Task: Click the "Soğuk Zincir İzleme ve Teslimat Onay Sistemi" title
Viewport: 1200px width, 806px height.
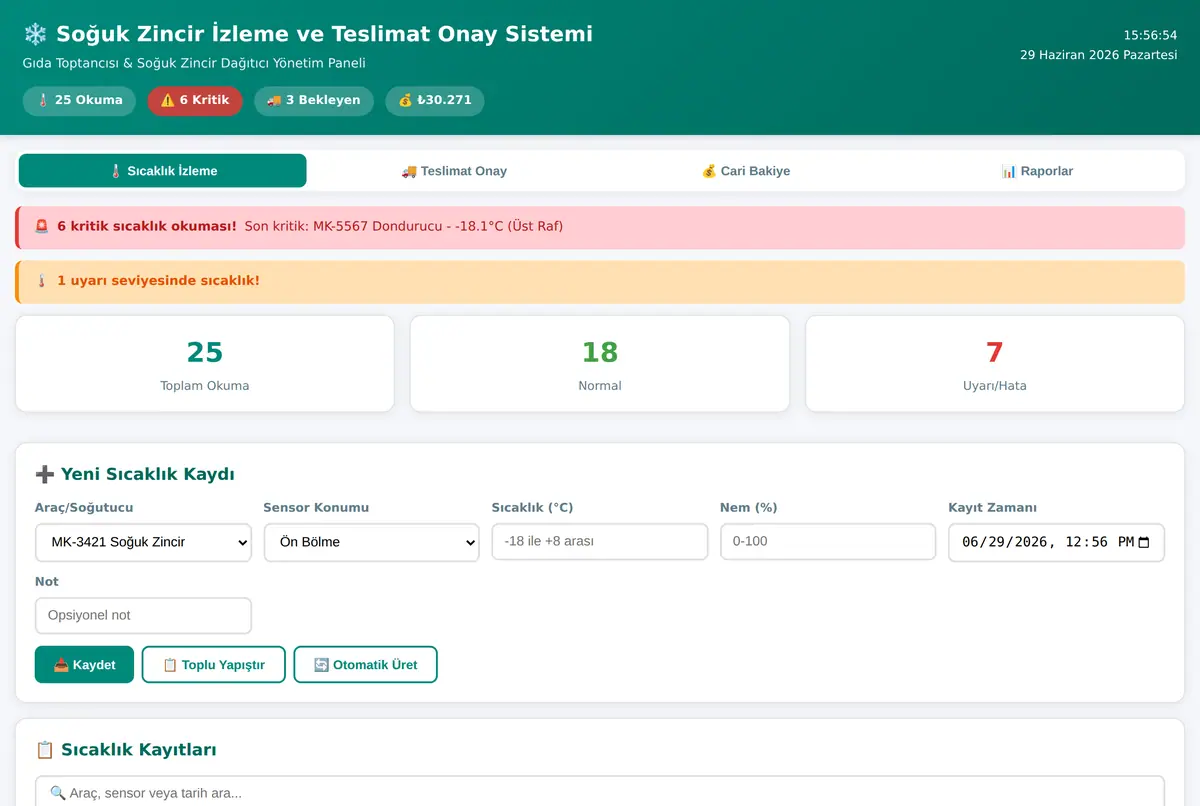Action: pyautogui.click(x=324, y=34)
